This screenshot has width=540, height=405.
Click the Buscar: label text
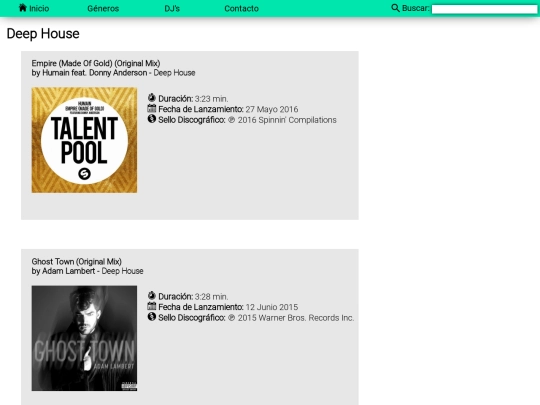(416, 8)
